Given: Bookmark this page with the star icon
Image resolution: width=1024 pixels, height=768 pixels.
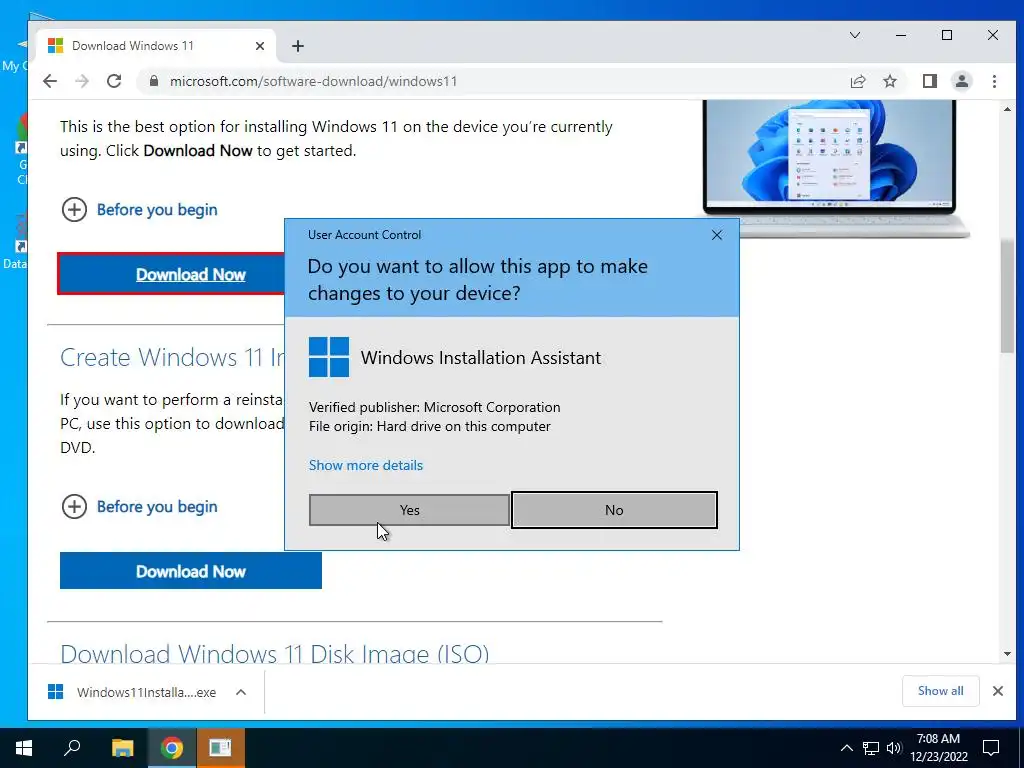Looking at the screenshot, I should (889, 81).
